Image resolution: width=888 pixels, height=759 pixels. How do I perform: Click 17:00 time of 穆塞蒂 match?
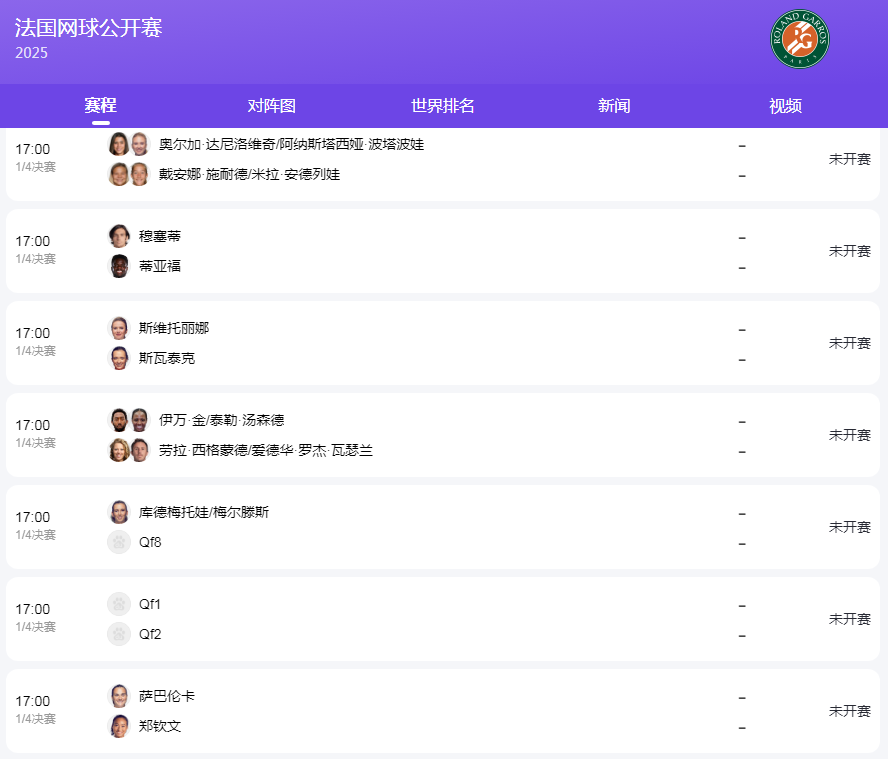pos(33,241)
